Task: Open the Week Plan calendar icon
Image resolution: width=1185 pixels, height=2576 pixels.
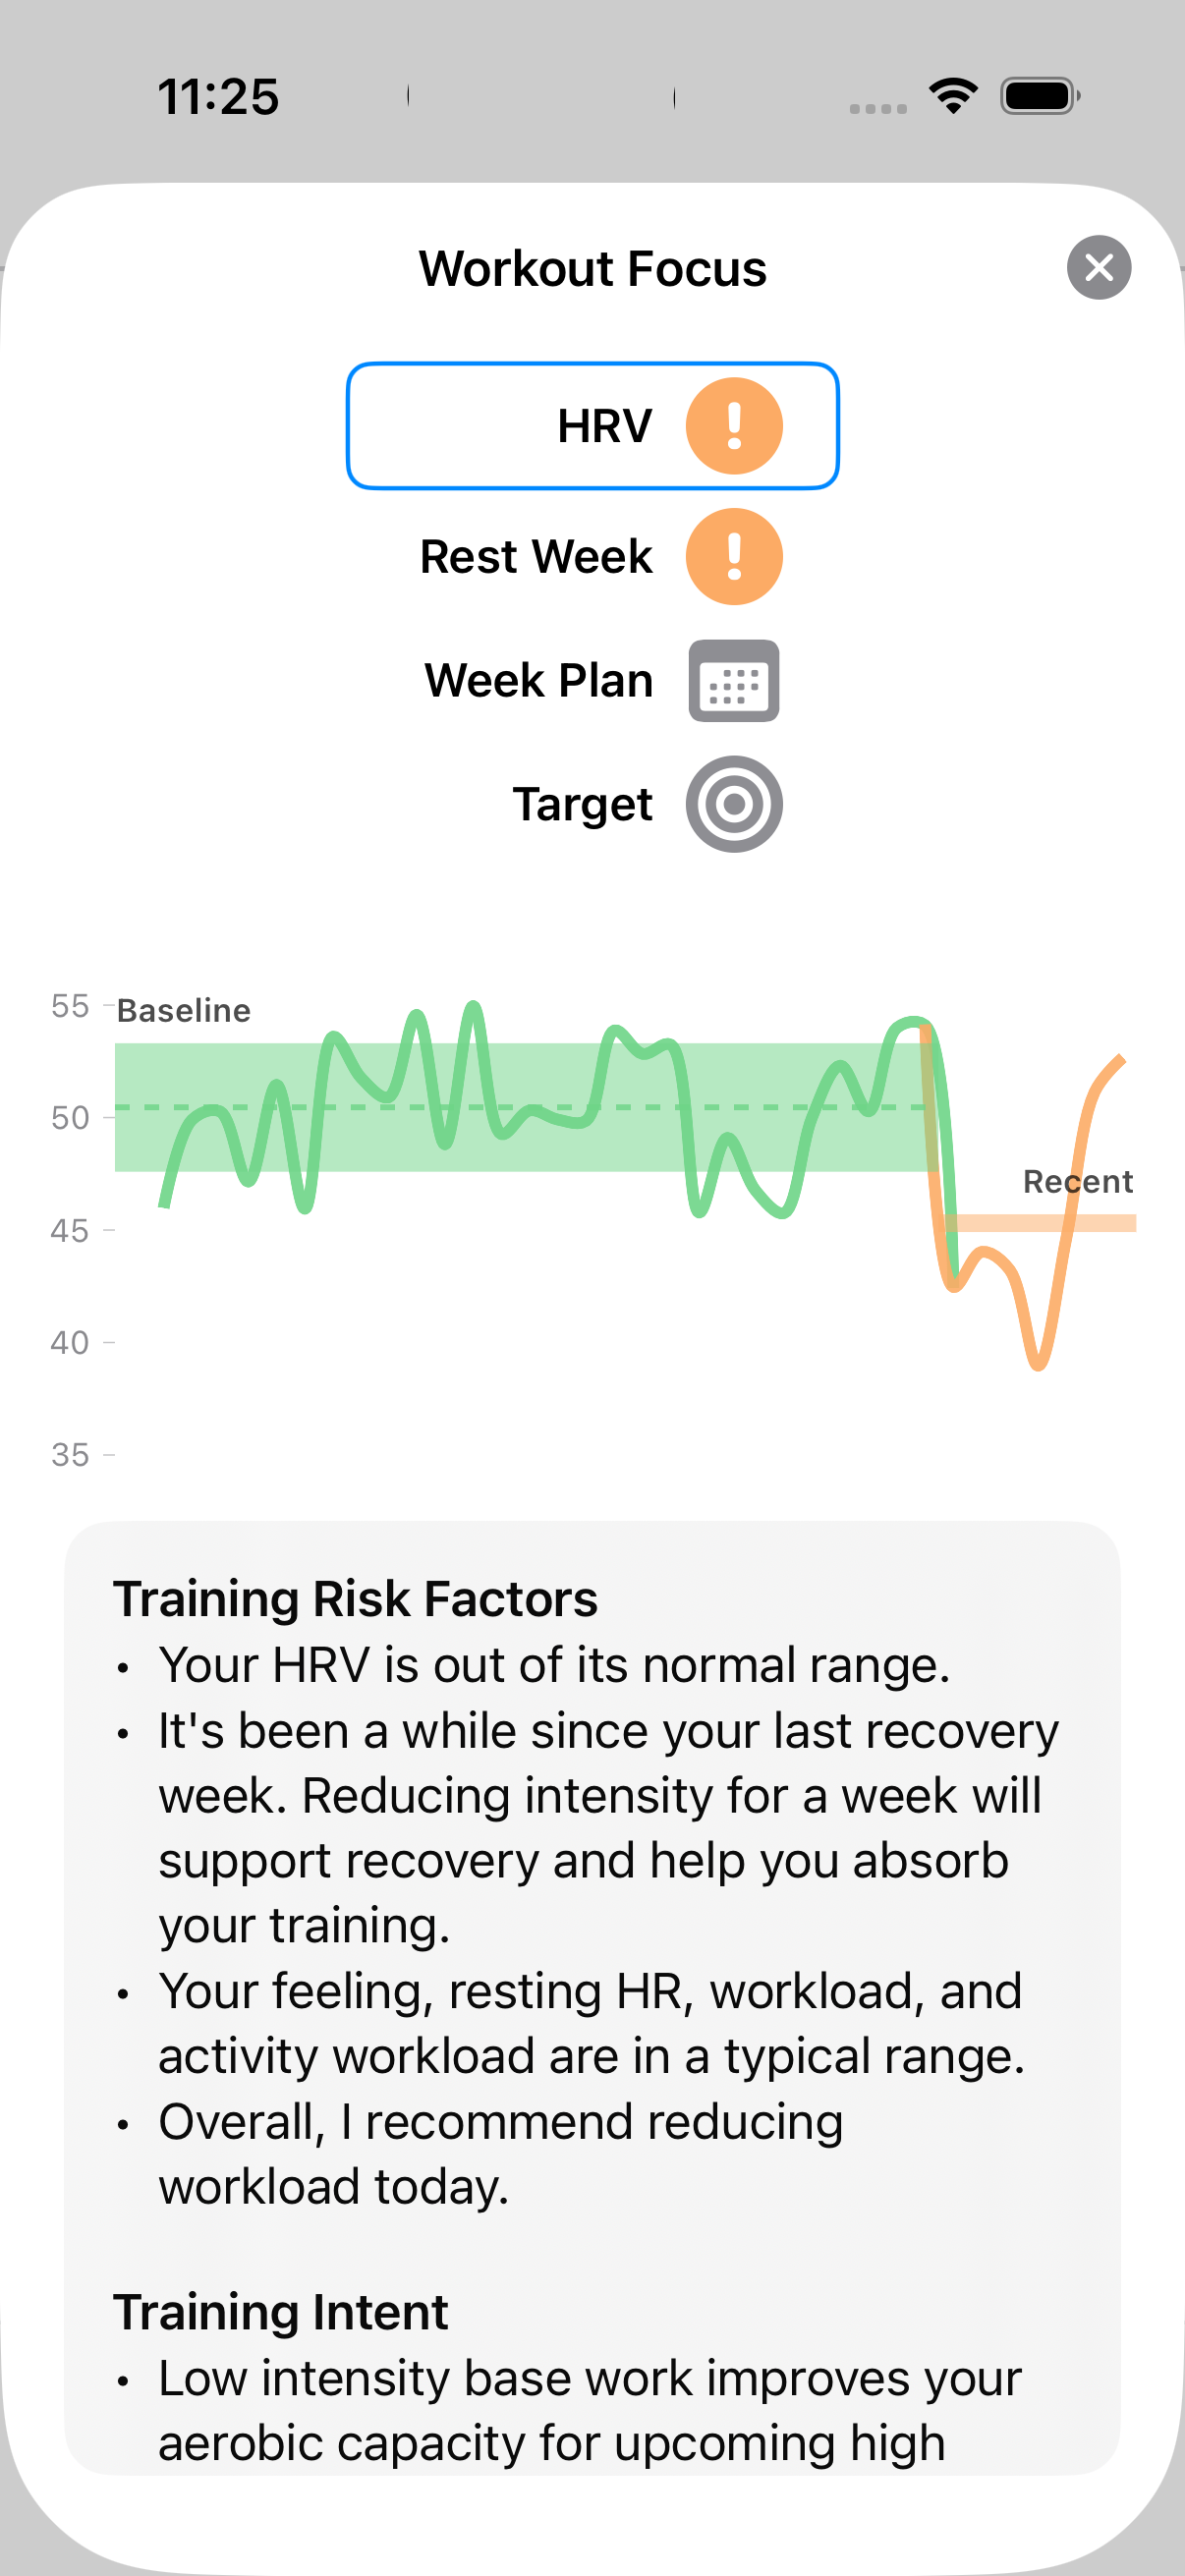Action: pyautogui.click(x=733, y=681)
